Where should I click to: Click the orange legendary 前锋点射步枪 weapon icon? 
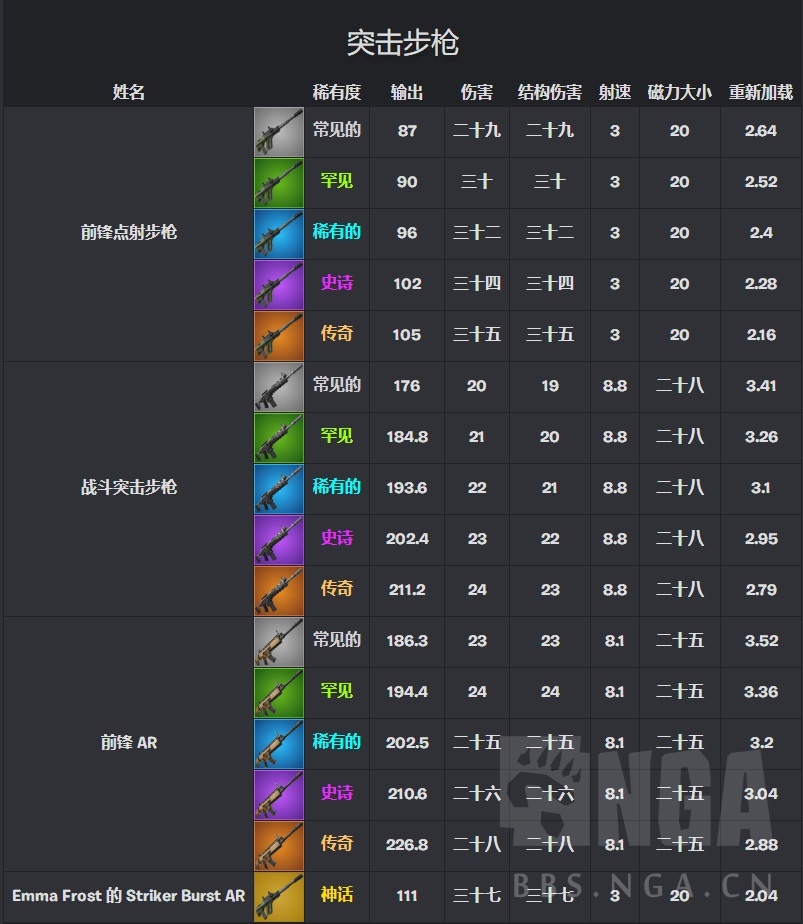pyautogui.click(x=279, y=336)
